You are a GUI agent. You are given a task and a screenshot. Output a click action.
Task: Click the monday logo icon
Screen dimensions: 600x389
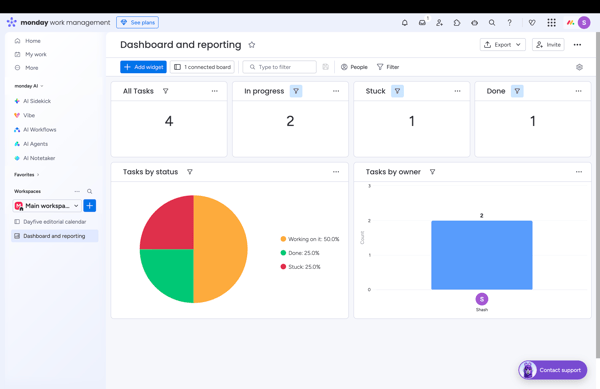coord(11,22)
